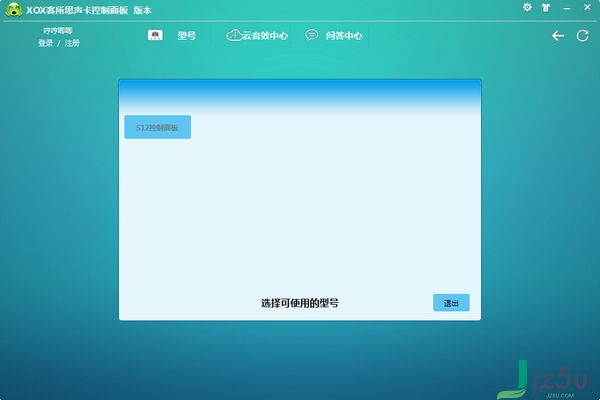Click the sound card model icon
Image resolution: width=600 pixels, height=400 pixels.
155,35
